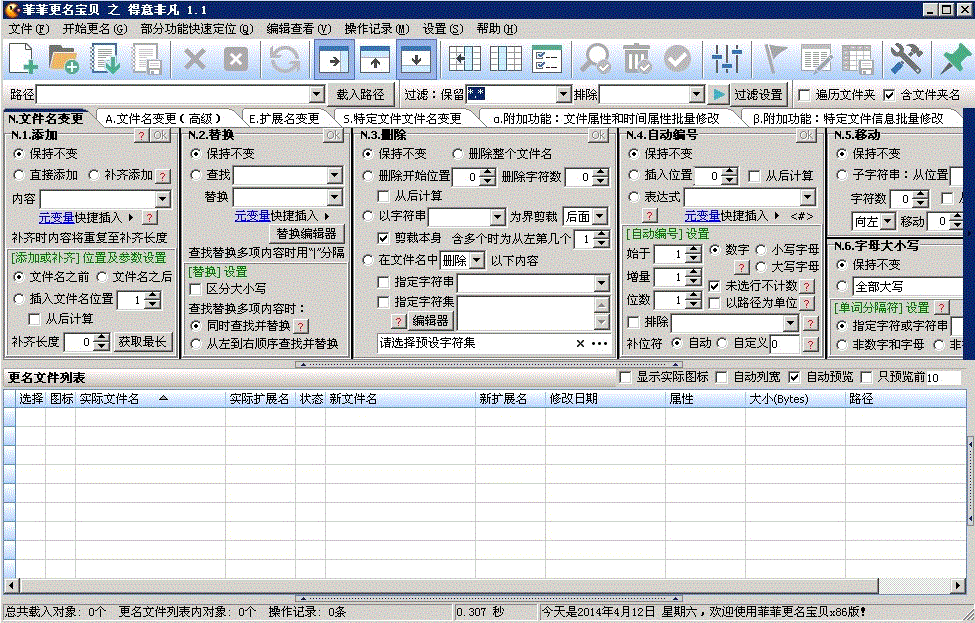Switch to the E.扩展名变更 tab
Screen dimensions: 975x623
(283, 118)
